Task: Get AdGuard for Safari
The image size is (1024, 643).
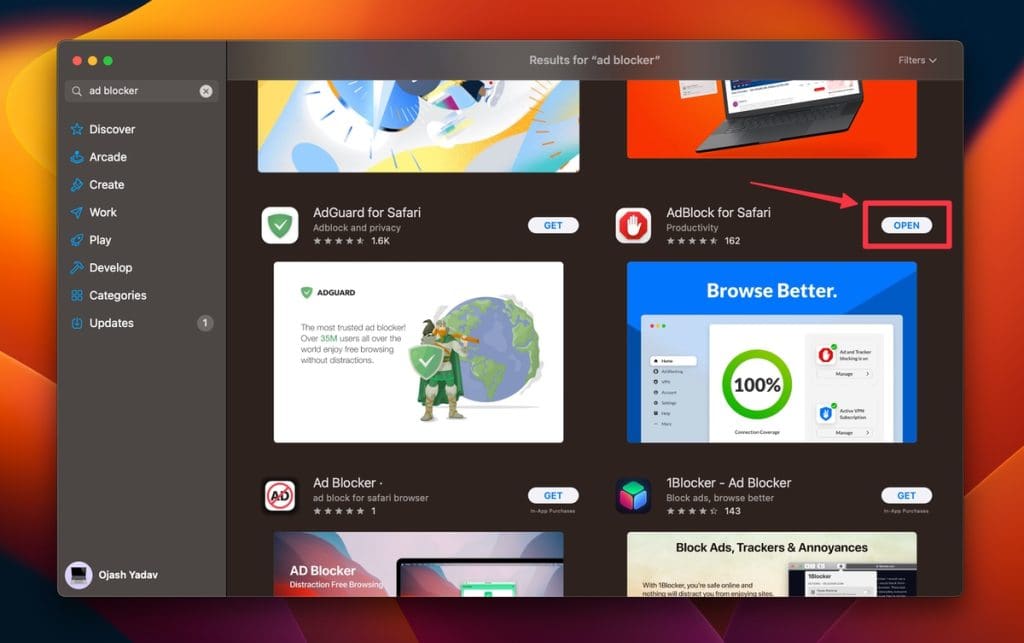Action: point(553,225)
